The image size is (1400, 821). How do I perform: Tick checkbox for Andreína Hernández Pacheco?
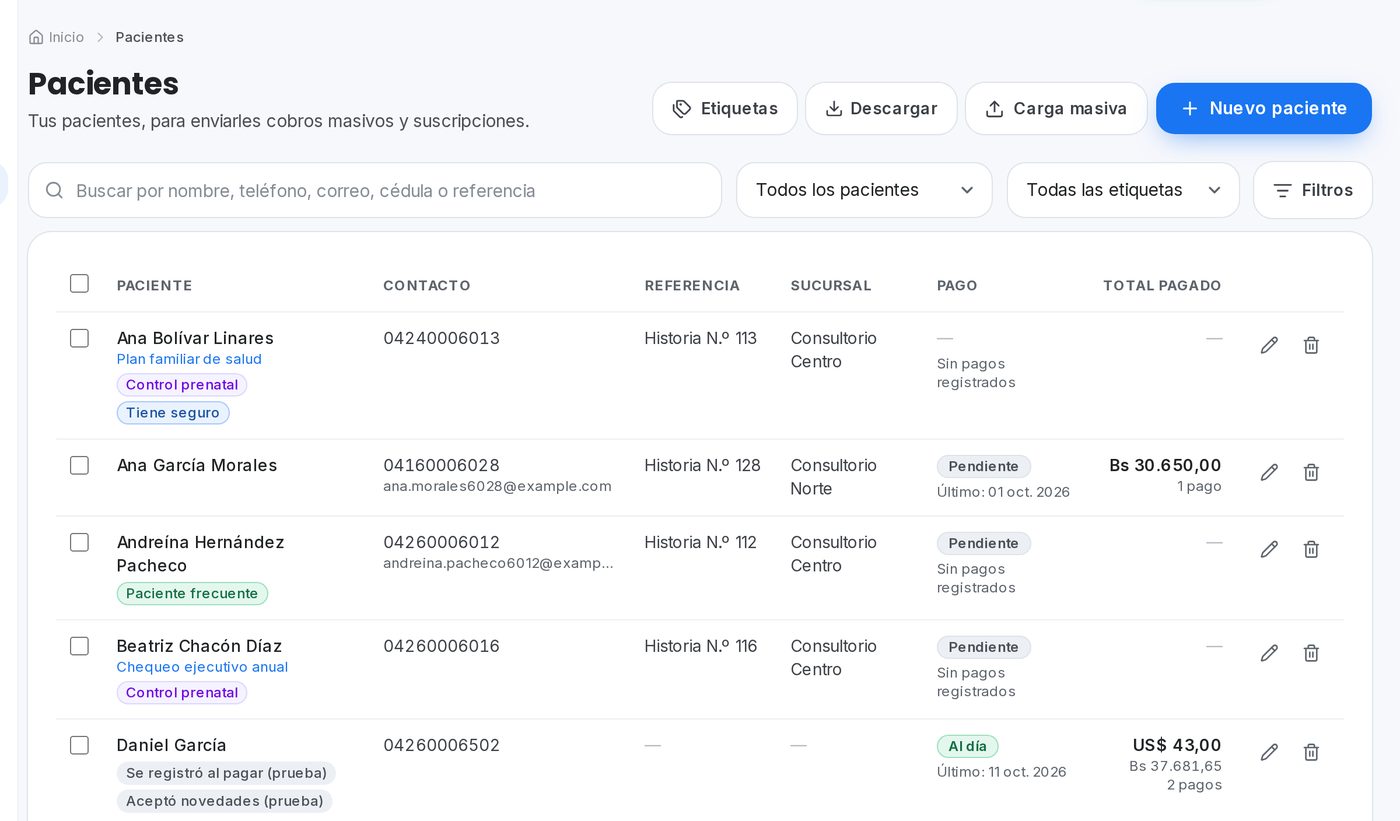tap(79, 542)
